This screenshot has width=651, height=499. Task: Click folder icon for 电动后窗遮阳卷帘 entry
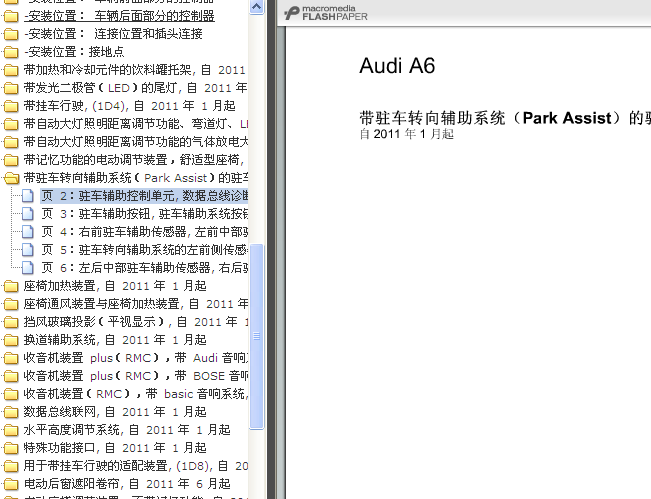[10, 484]
